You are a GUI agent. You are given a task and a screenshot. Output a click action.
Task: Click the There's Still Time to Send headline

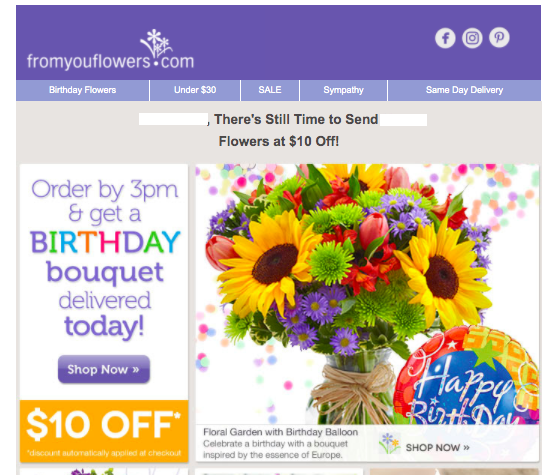pyautogui.click(x=296, y=120)
